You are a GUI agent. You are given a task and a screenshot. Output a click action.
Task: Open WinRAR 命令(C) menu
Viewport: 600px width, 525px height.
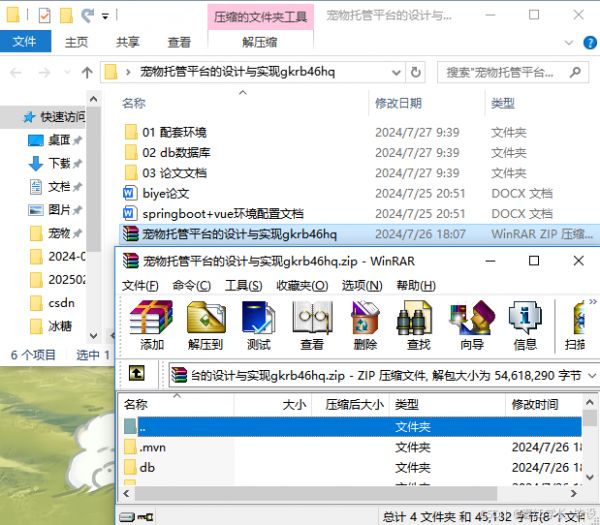pos(191,285)
